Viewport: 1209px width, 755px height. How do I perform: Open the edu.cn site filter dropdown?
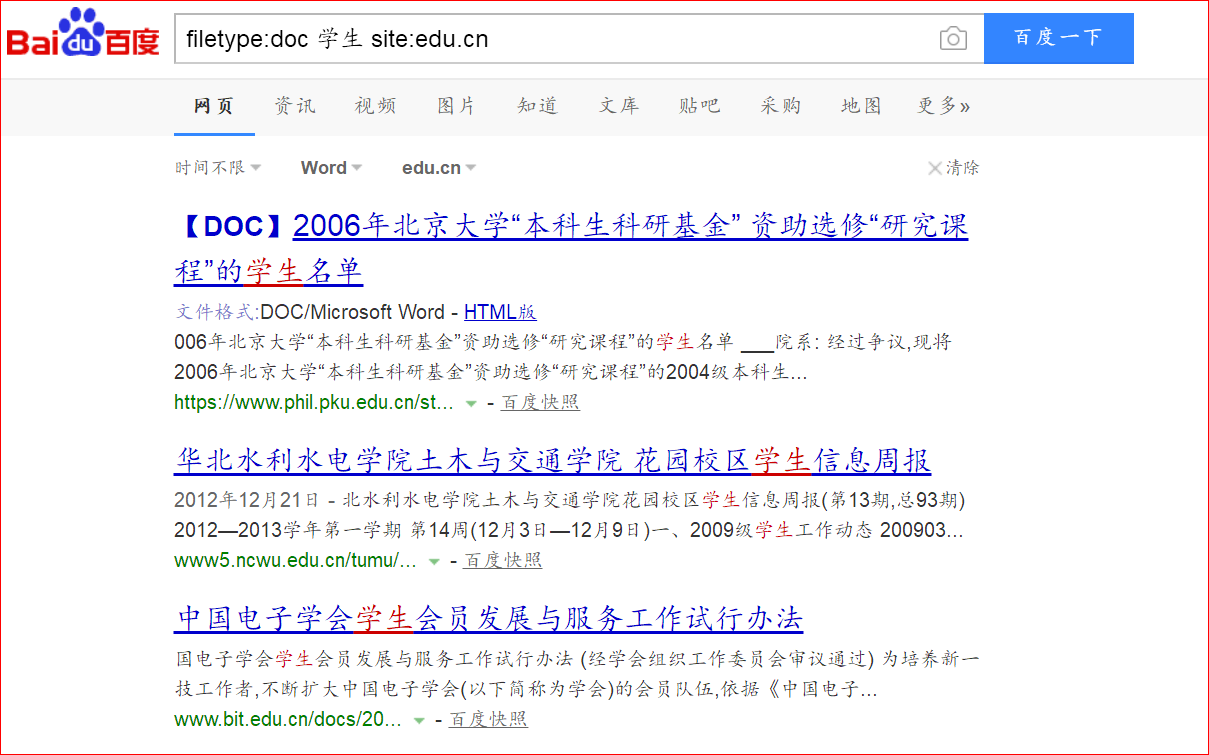click(x=439, y=168)
